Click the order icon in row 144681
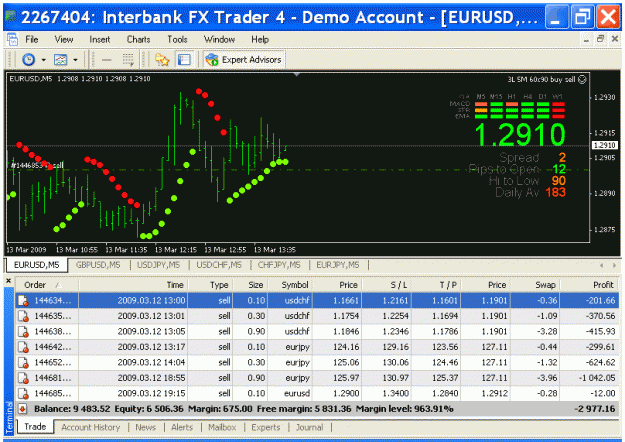This screenshot has width=625, height=442. pos(24,378)
